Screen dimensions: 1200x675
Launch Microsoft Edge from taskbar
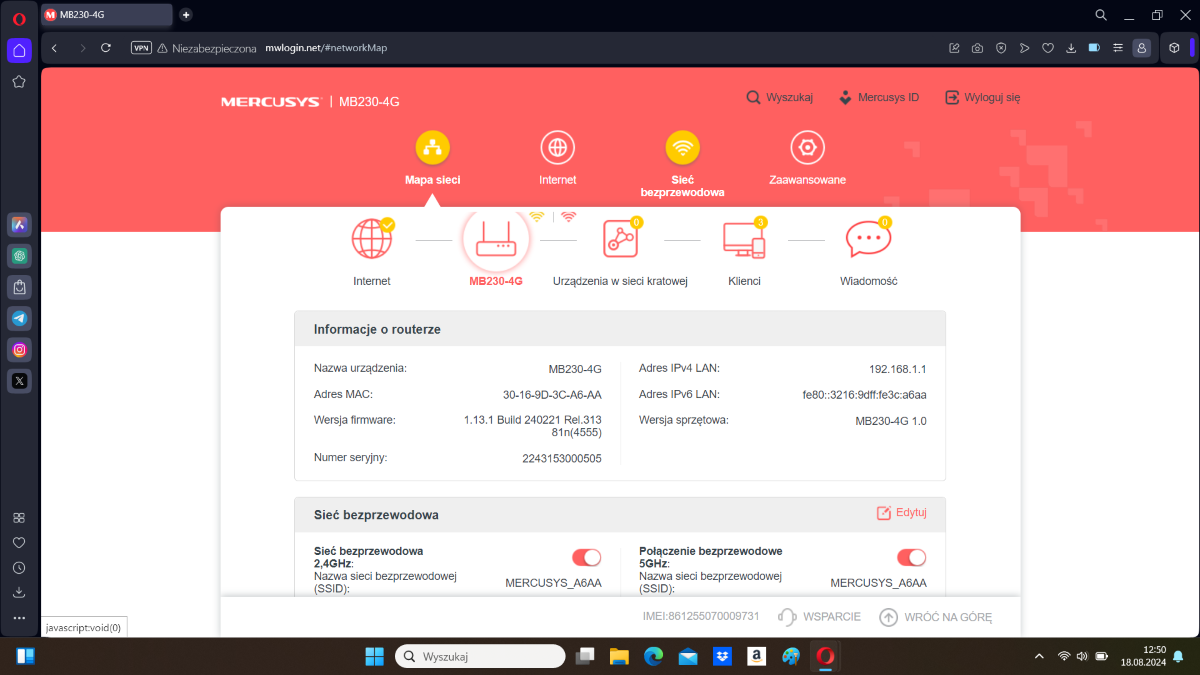[653, 656]
